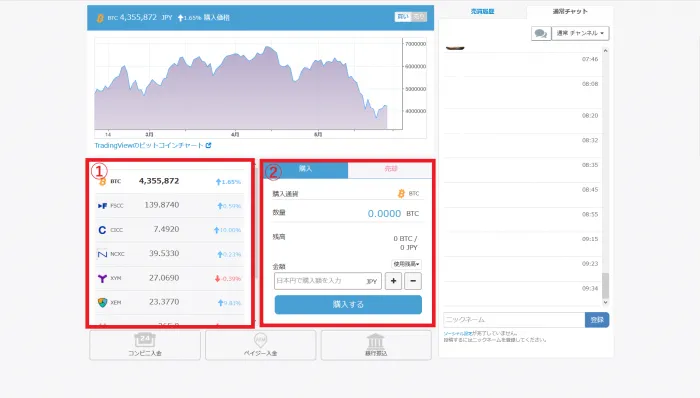Open the 通常チャット tab
700x398 pixels.
point(570,12)
